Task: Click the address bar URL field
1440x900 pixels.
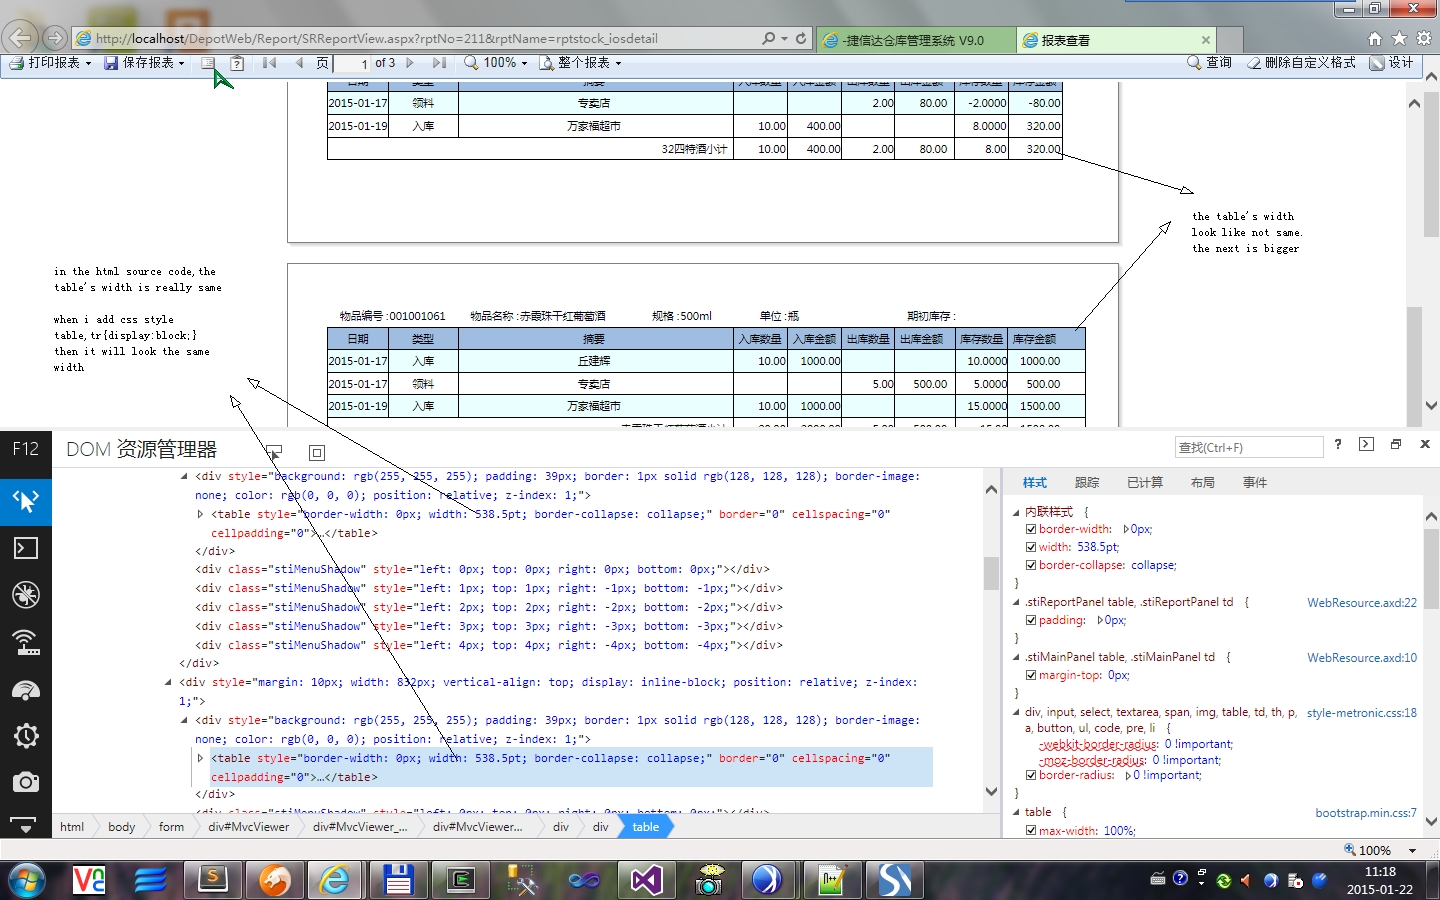Action: coord(420,38)
